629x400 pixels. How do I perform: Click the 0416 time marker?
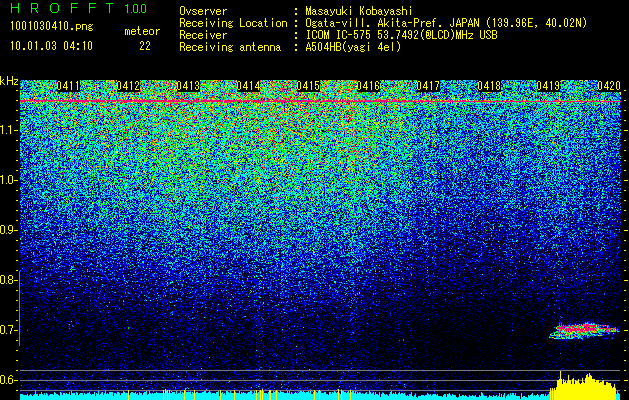[368, 86]
